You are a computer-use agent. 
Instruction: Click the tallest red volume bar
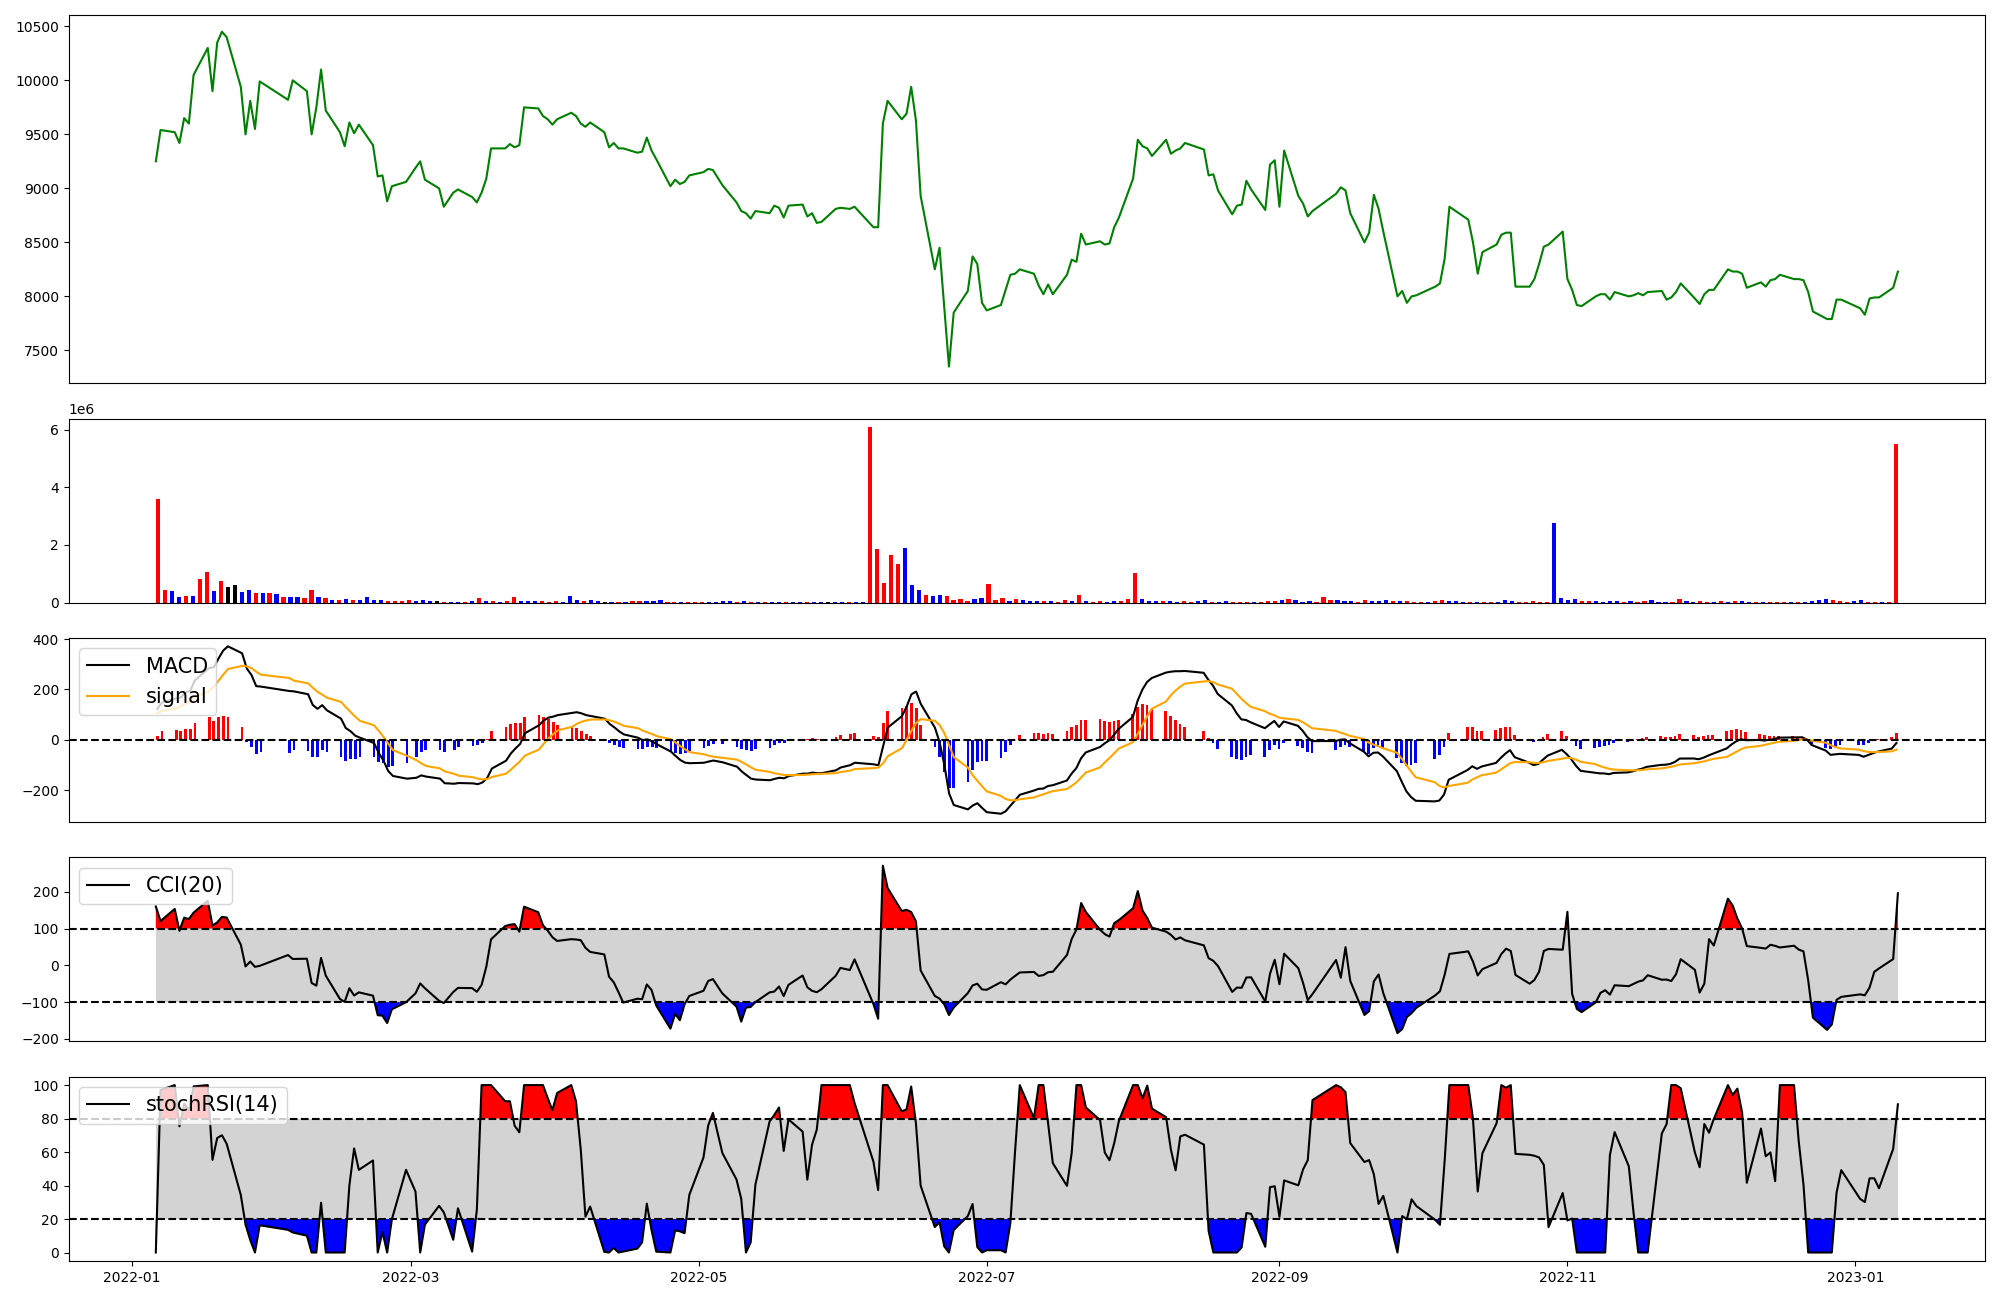870,515
